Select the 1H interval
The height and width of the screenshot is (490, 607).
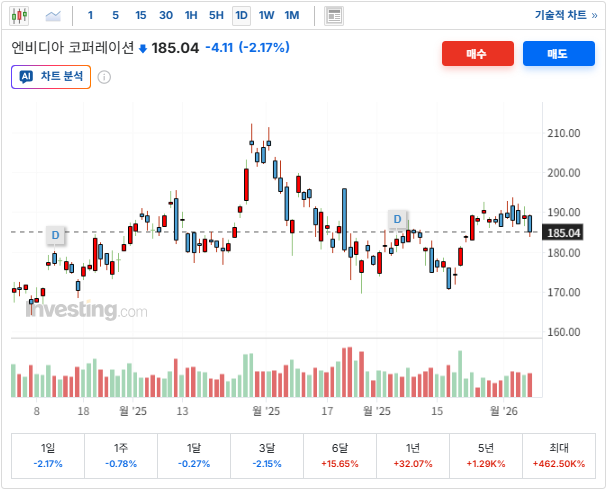[191, 15]
